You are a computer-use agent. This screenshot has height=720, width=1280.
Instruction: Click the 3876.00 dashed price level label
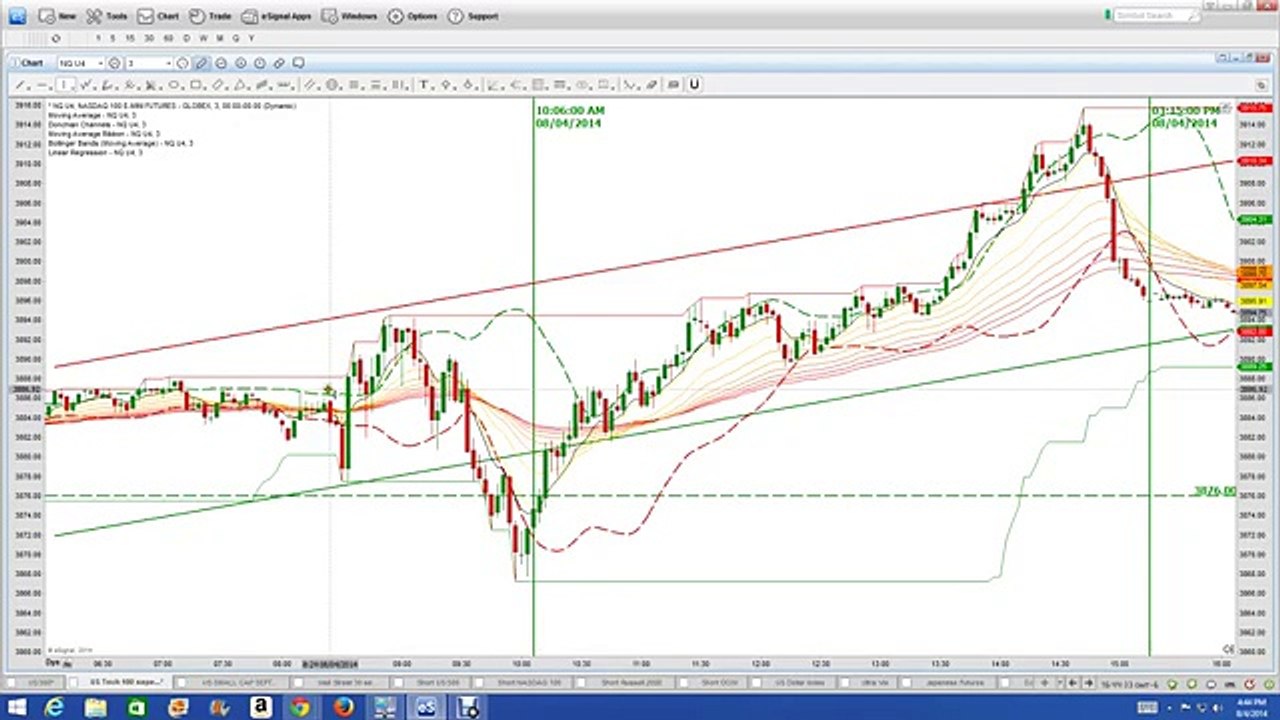pyautogui.click(x=1214, y=491)
